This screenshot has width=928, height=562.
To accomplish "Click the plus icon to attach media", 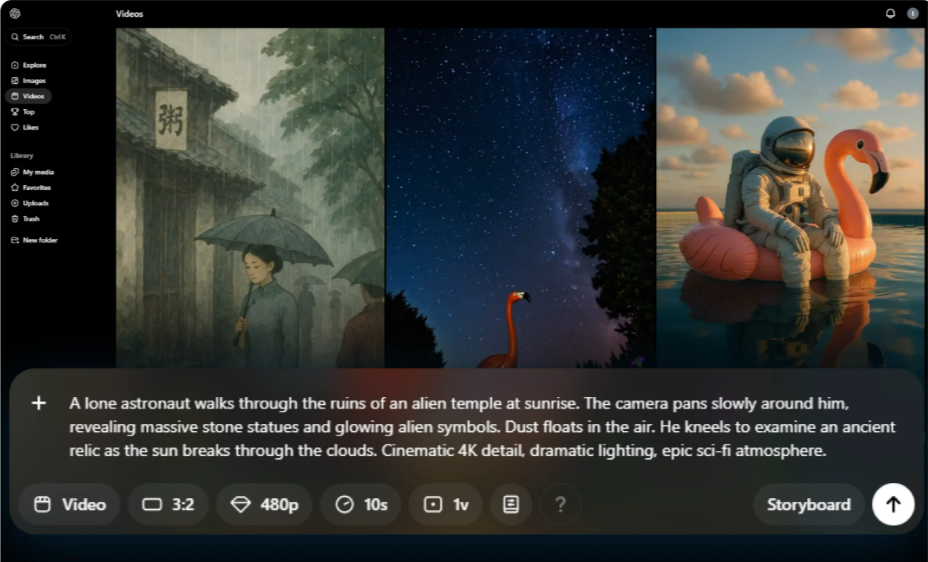I will 38,403.
